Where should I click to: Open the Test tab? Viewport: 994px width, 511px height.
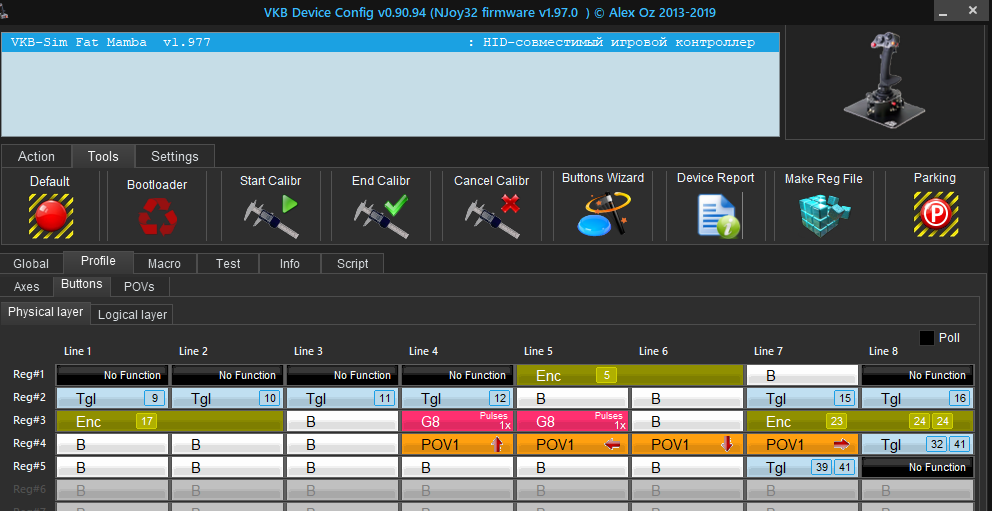click(228, 263)
